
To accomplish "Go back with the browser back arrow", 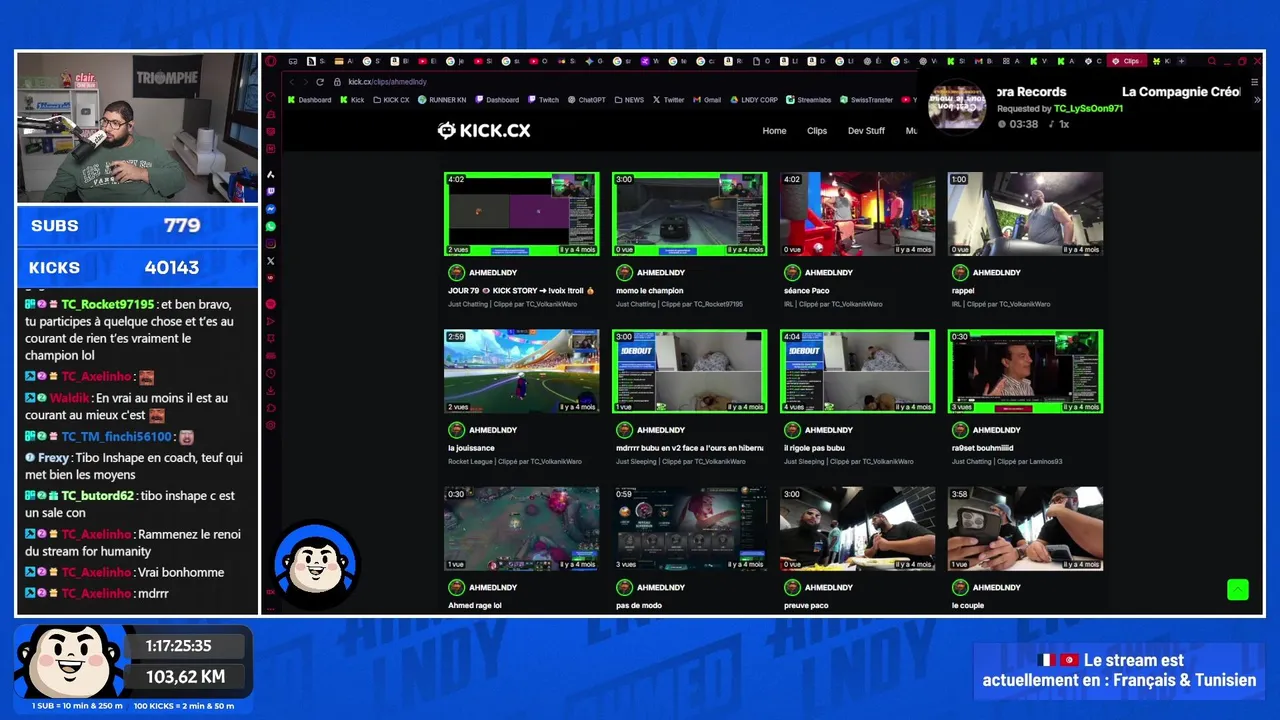I will pos(292,82).
